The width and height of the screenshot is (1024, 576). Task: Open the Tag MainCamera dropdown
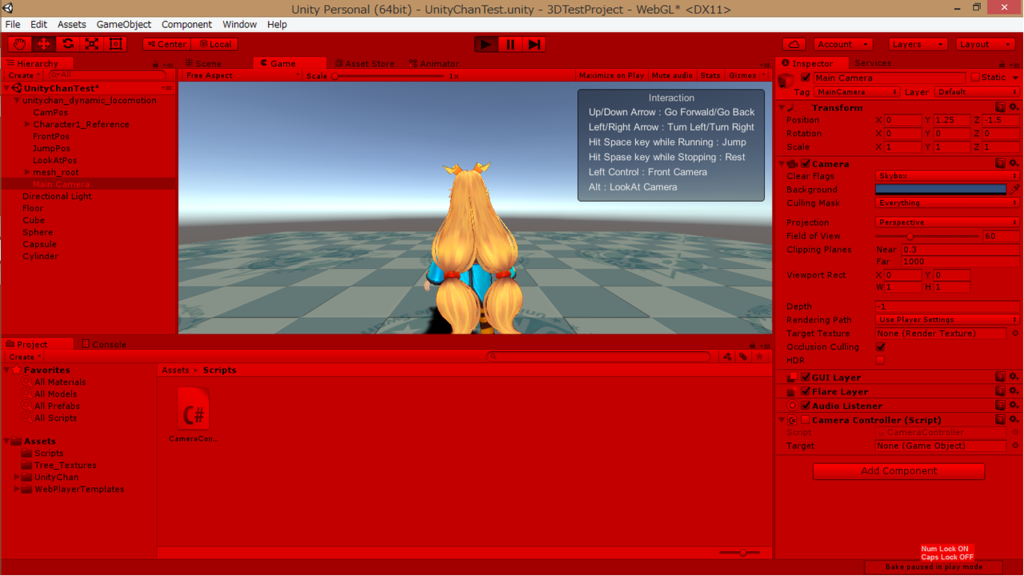857,92
